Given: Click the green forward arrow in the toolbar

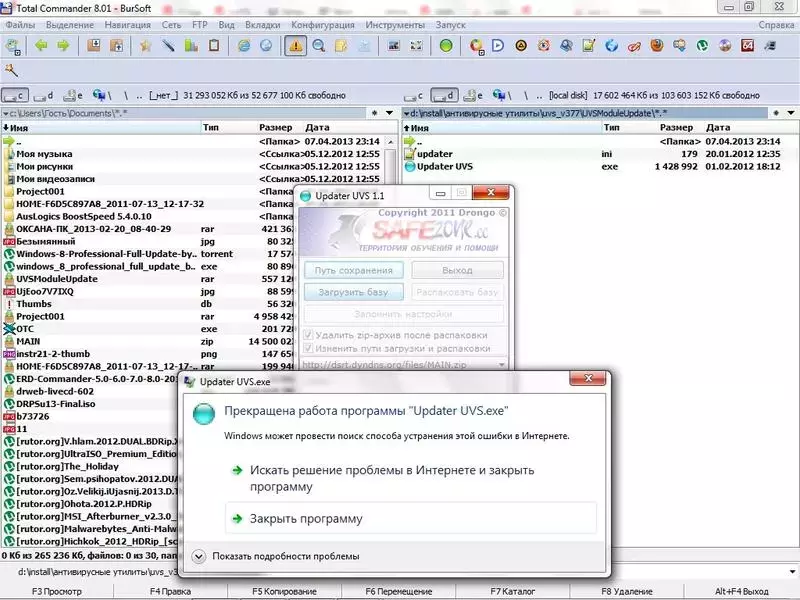Looking at the screenshot, I should [63, 46].
